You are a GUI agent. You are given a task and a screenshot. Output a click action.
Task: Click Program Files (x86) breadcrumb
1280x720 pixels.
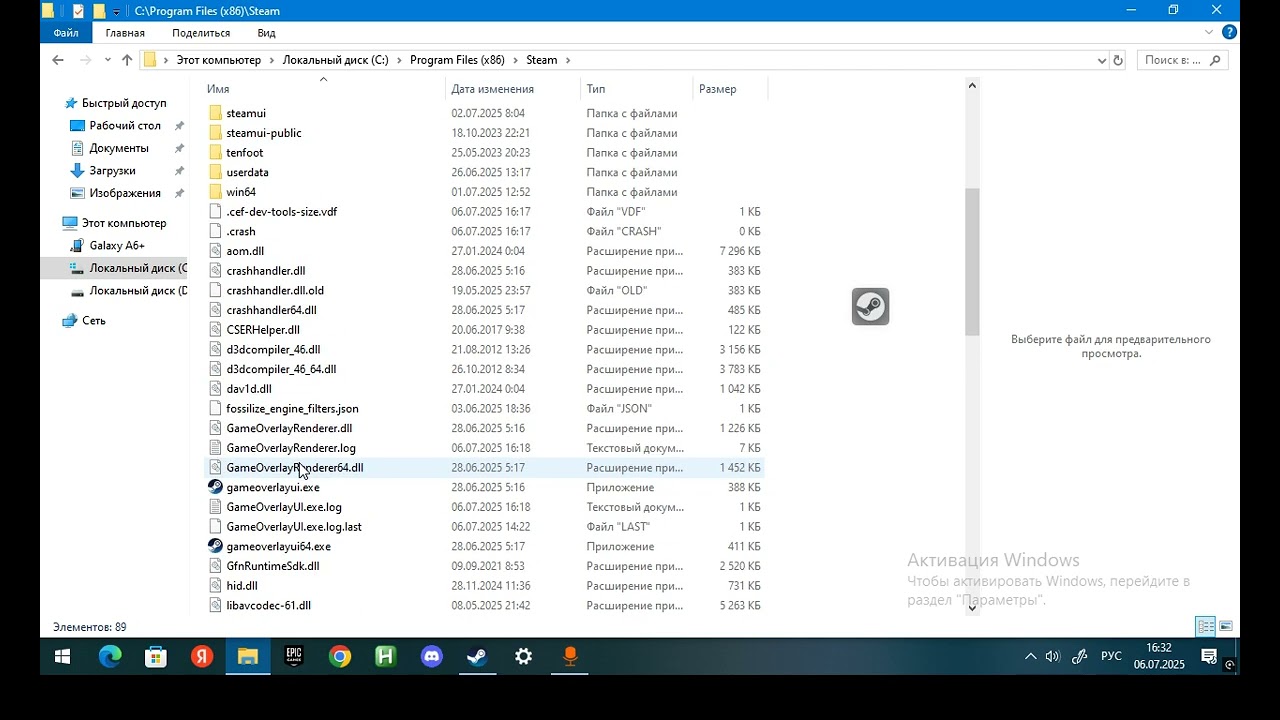457,60
